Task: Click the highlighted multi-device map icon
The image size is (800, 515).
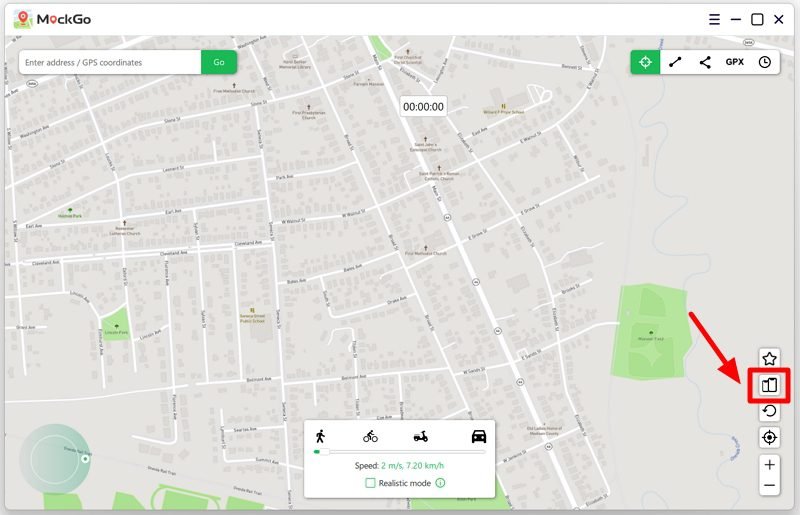Action: pyautogui.click(x=769, y=385)
